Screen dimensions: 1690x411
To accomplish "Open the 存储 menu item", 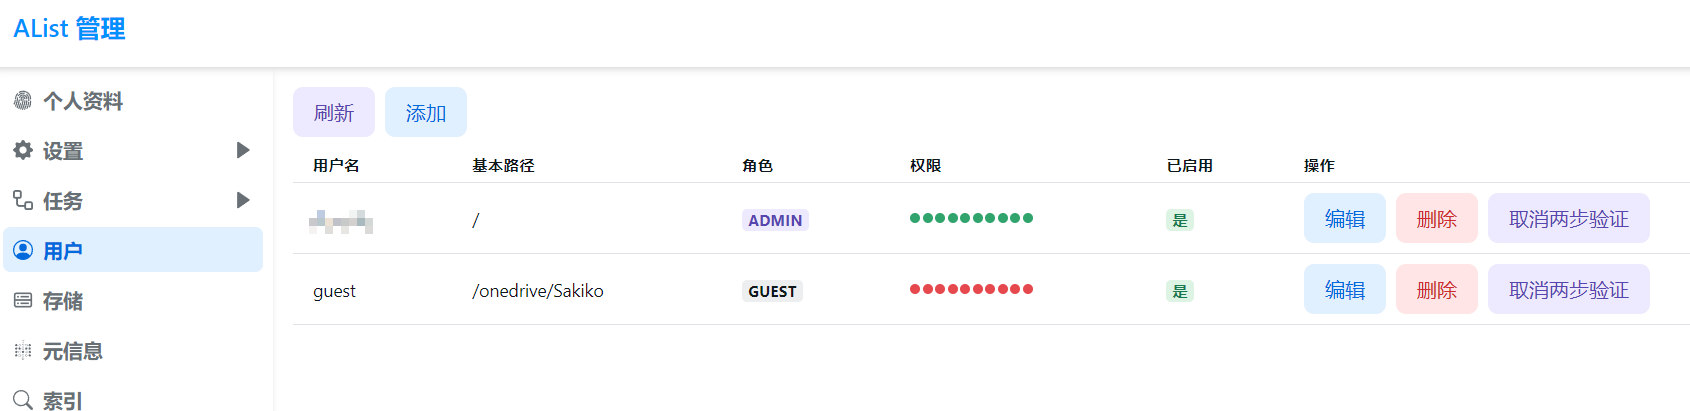I will [63, 301].
